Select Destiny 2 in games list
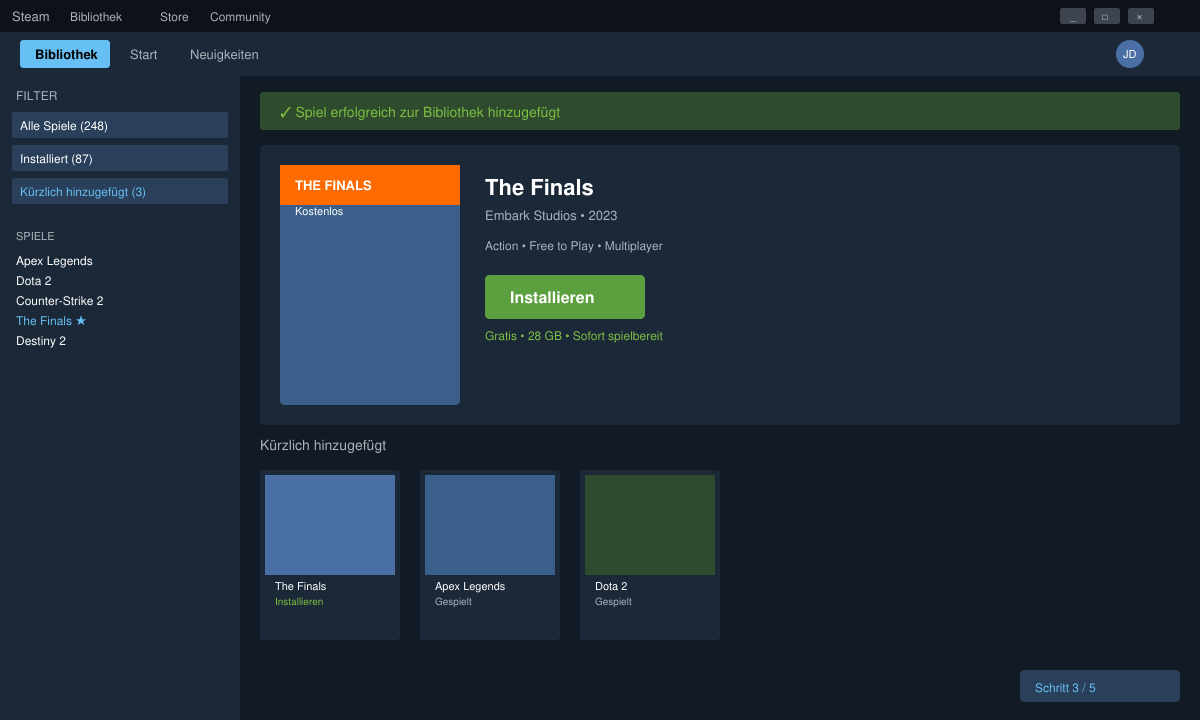 tap(41, 341)
